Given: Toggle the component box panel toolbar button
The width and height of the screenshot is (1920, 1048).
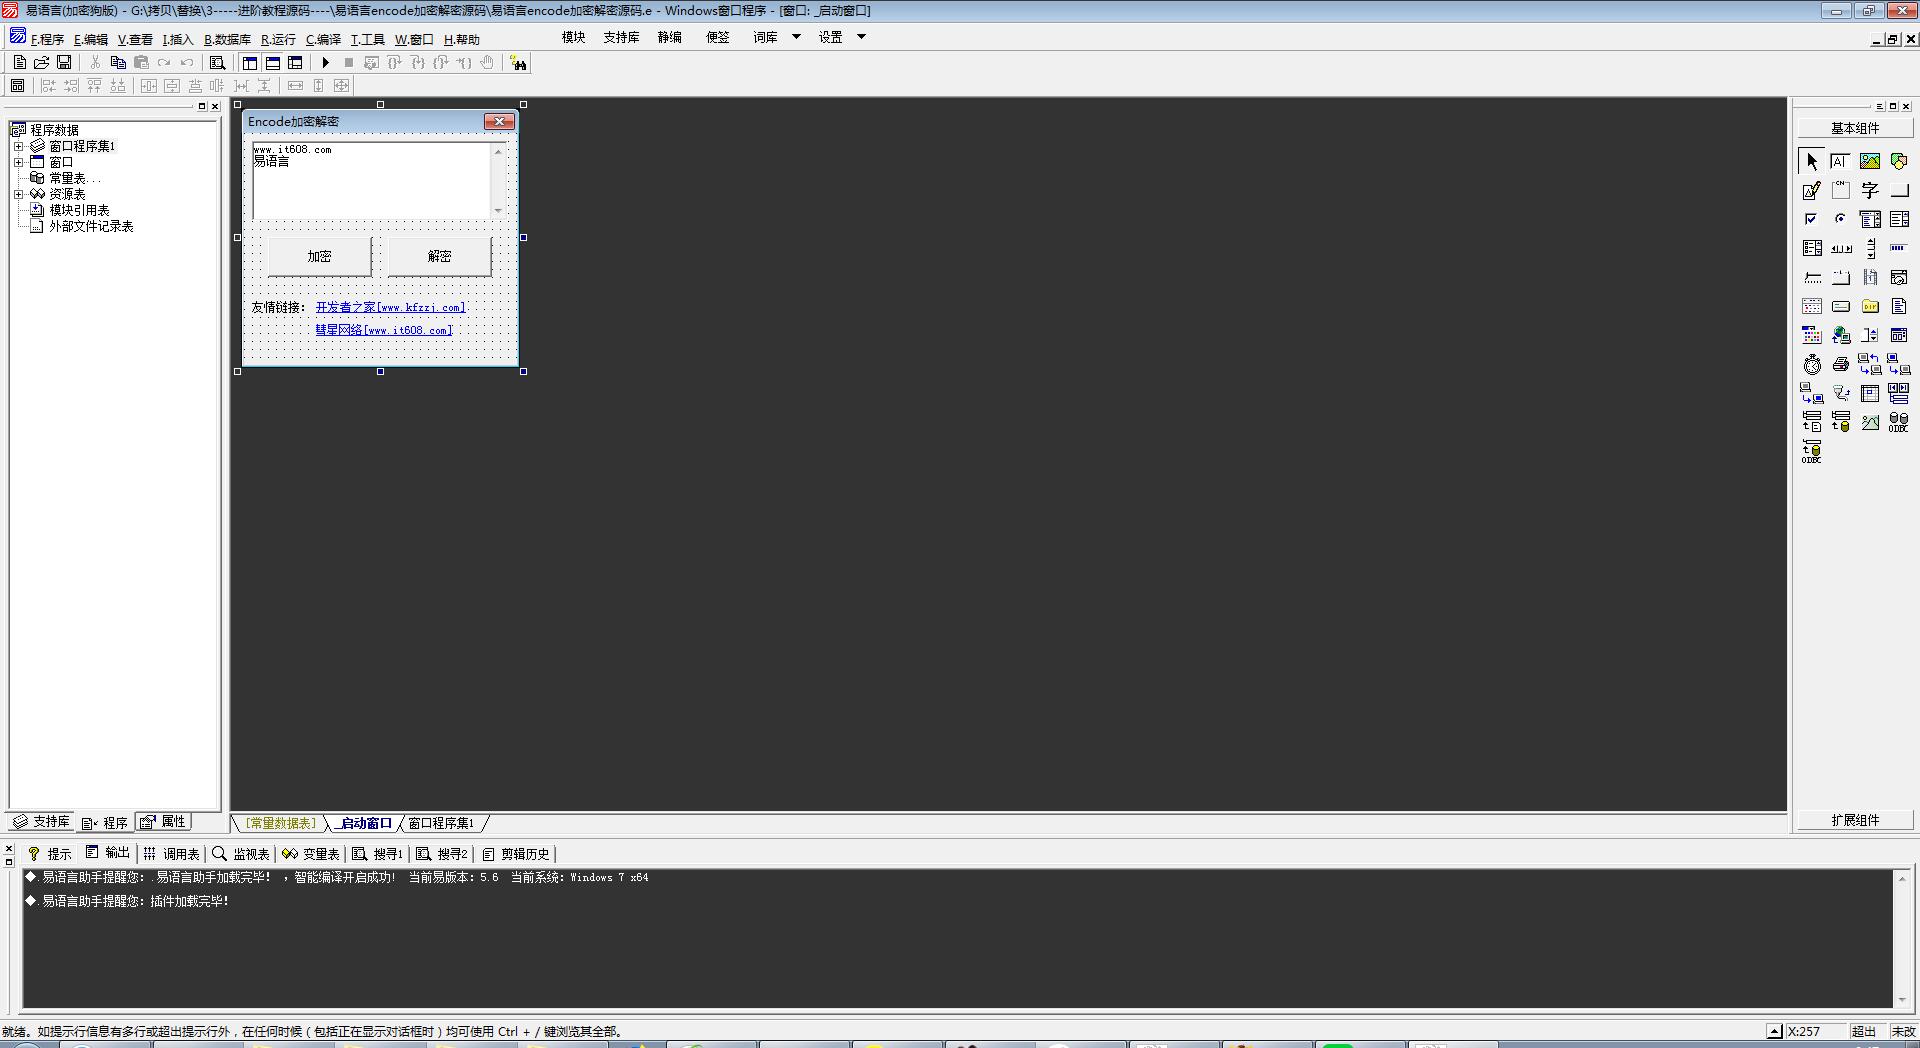Looking at the screenshot, I should click(x=295, y=63).
